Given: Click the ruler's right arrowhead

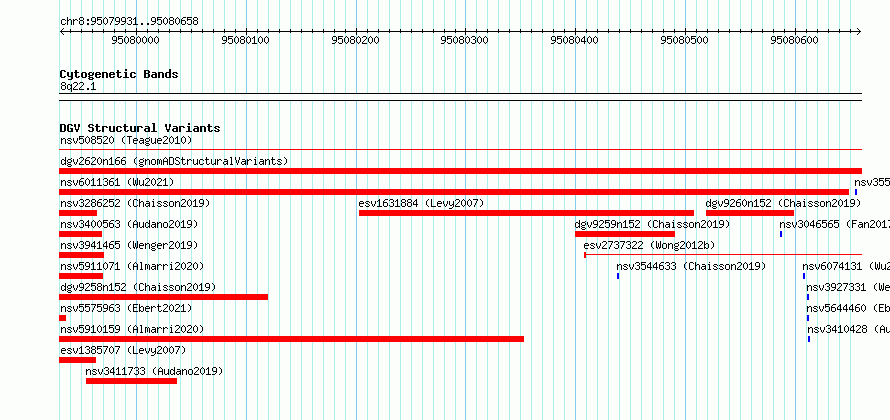Looking at the screenshot, I should [859, 32].
